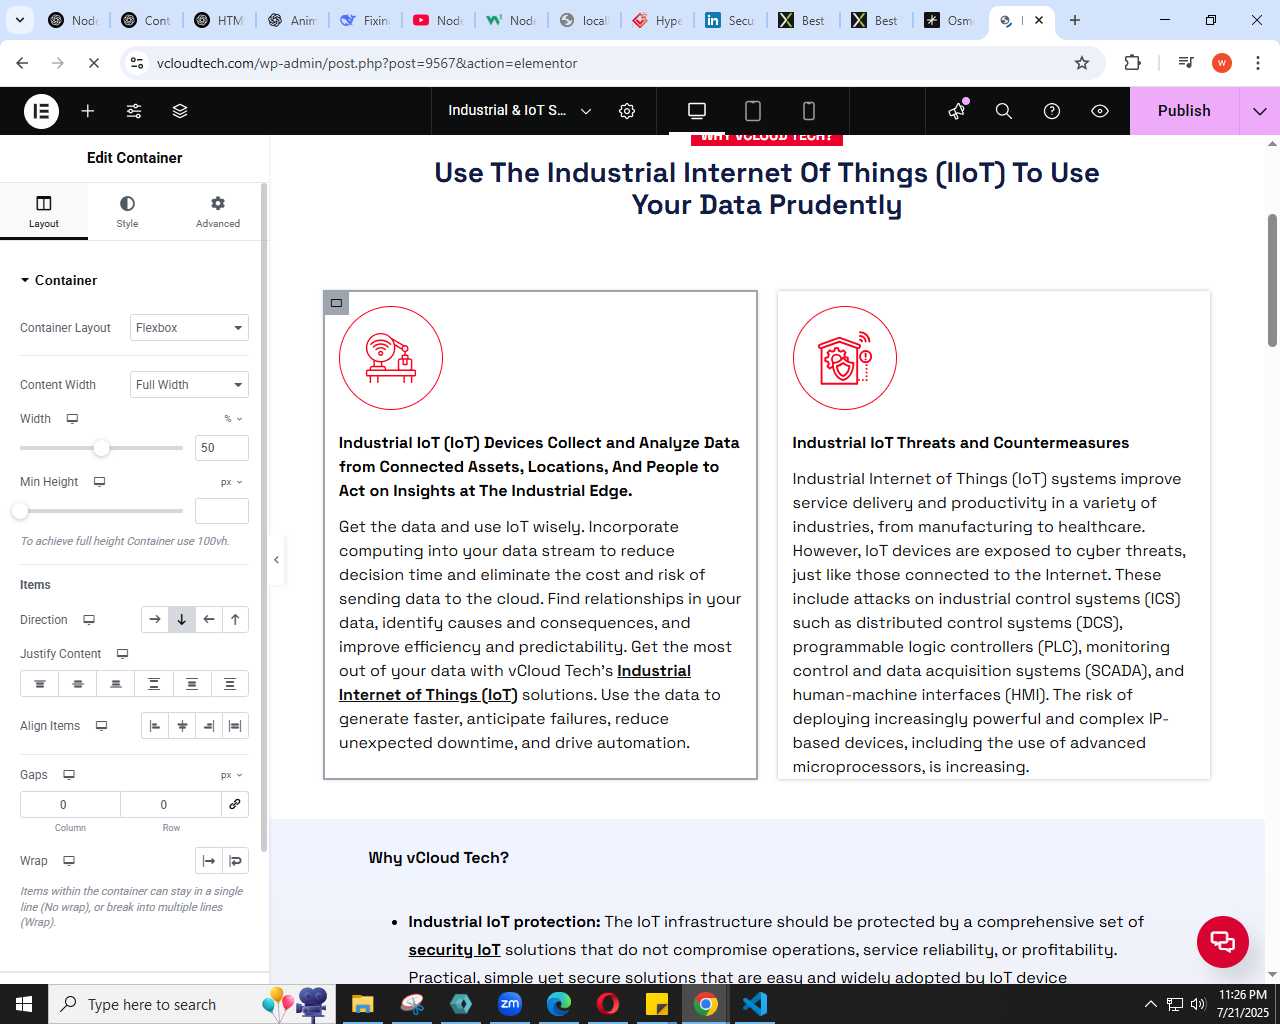Open Industrial Internet of Things (IoT) link
Screen dimensions: 1280x1024
515,683
